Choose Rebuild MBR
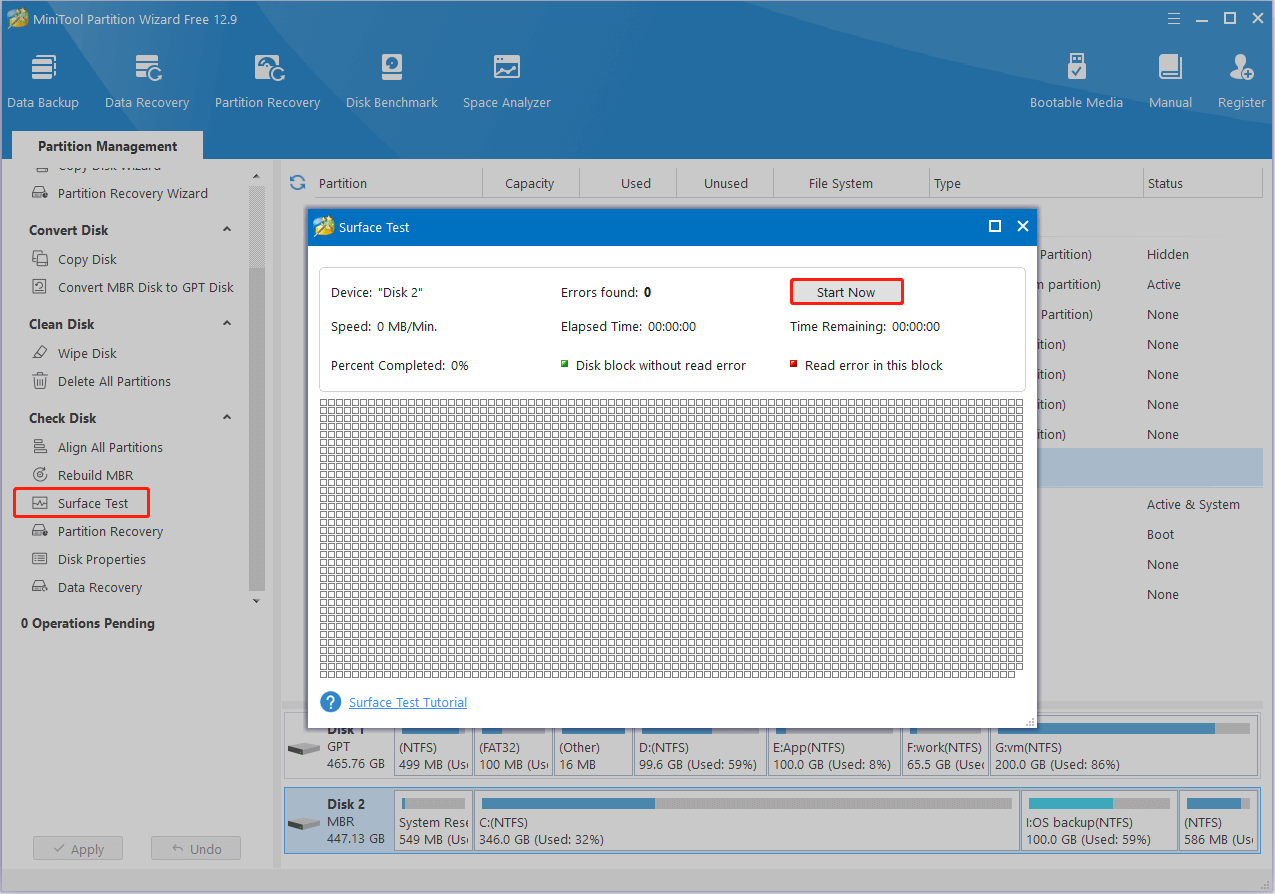The width and height of the screenshot is (1275, 894). pyautogui.click(x=95, y=475)
